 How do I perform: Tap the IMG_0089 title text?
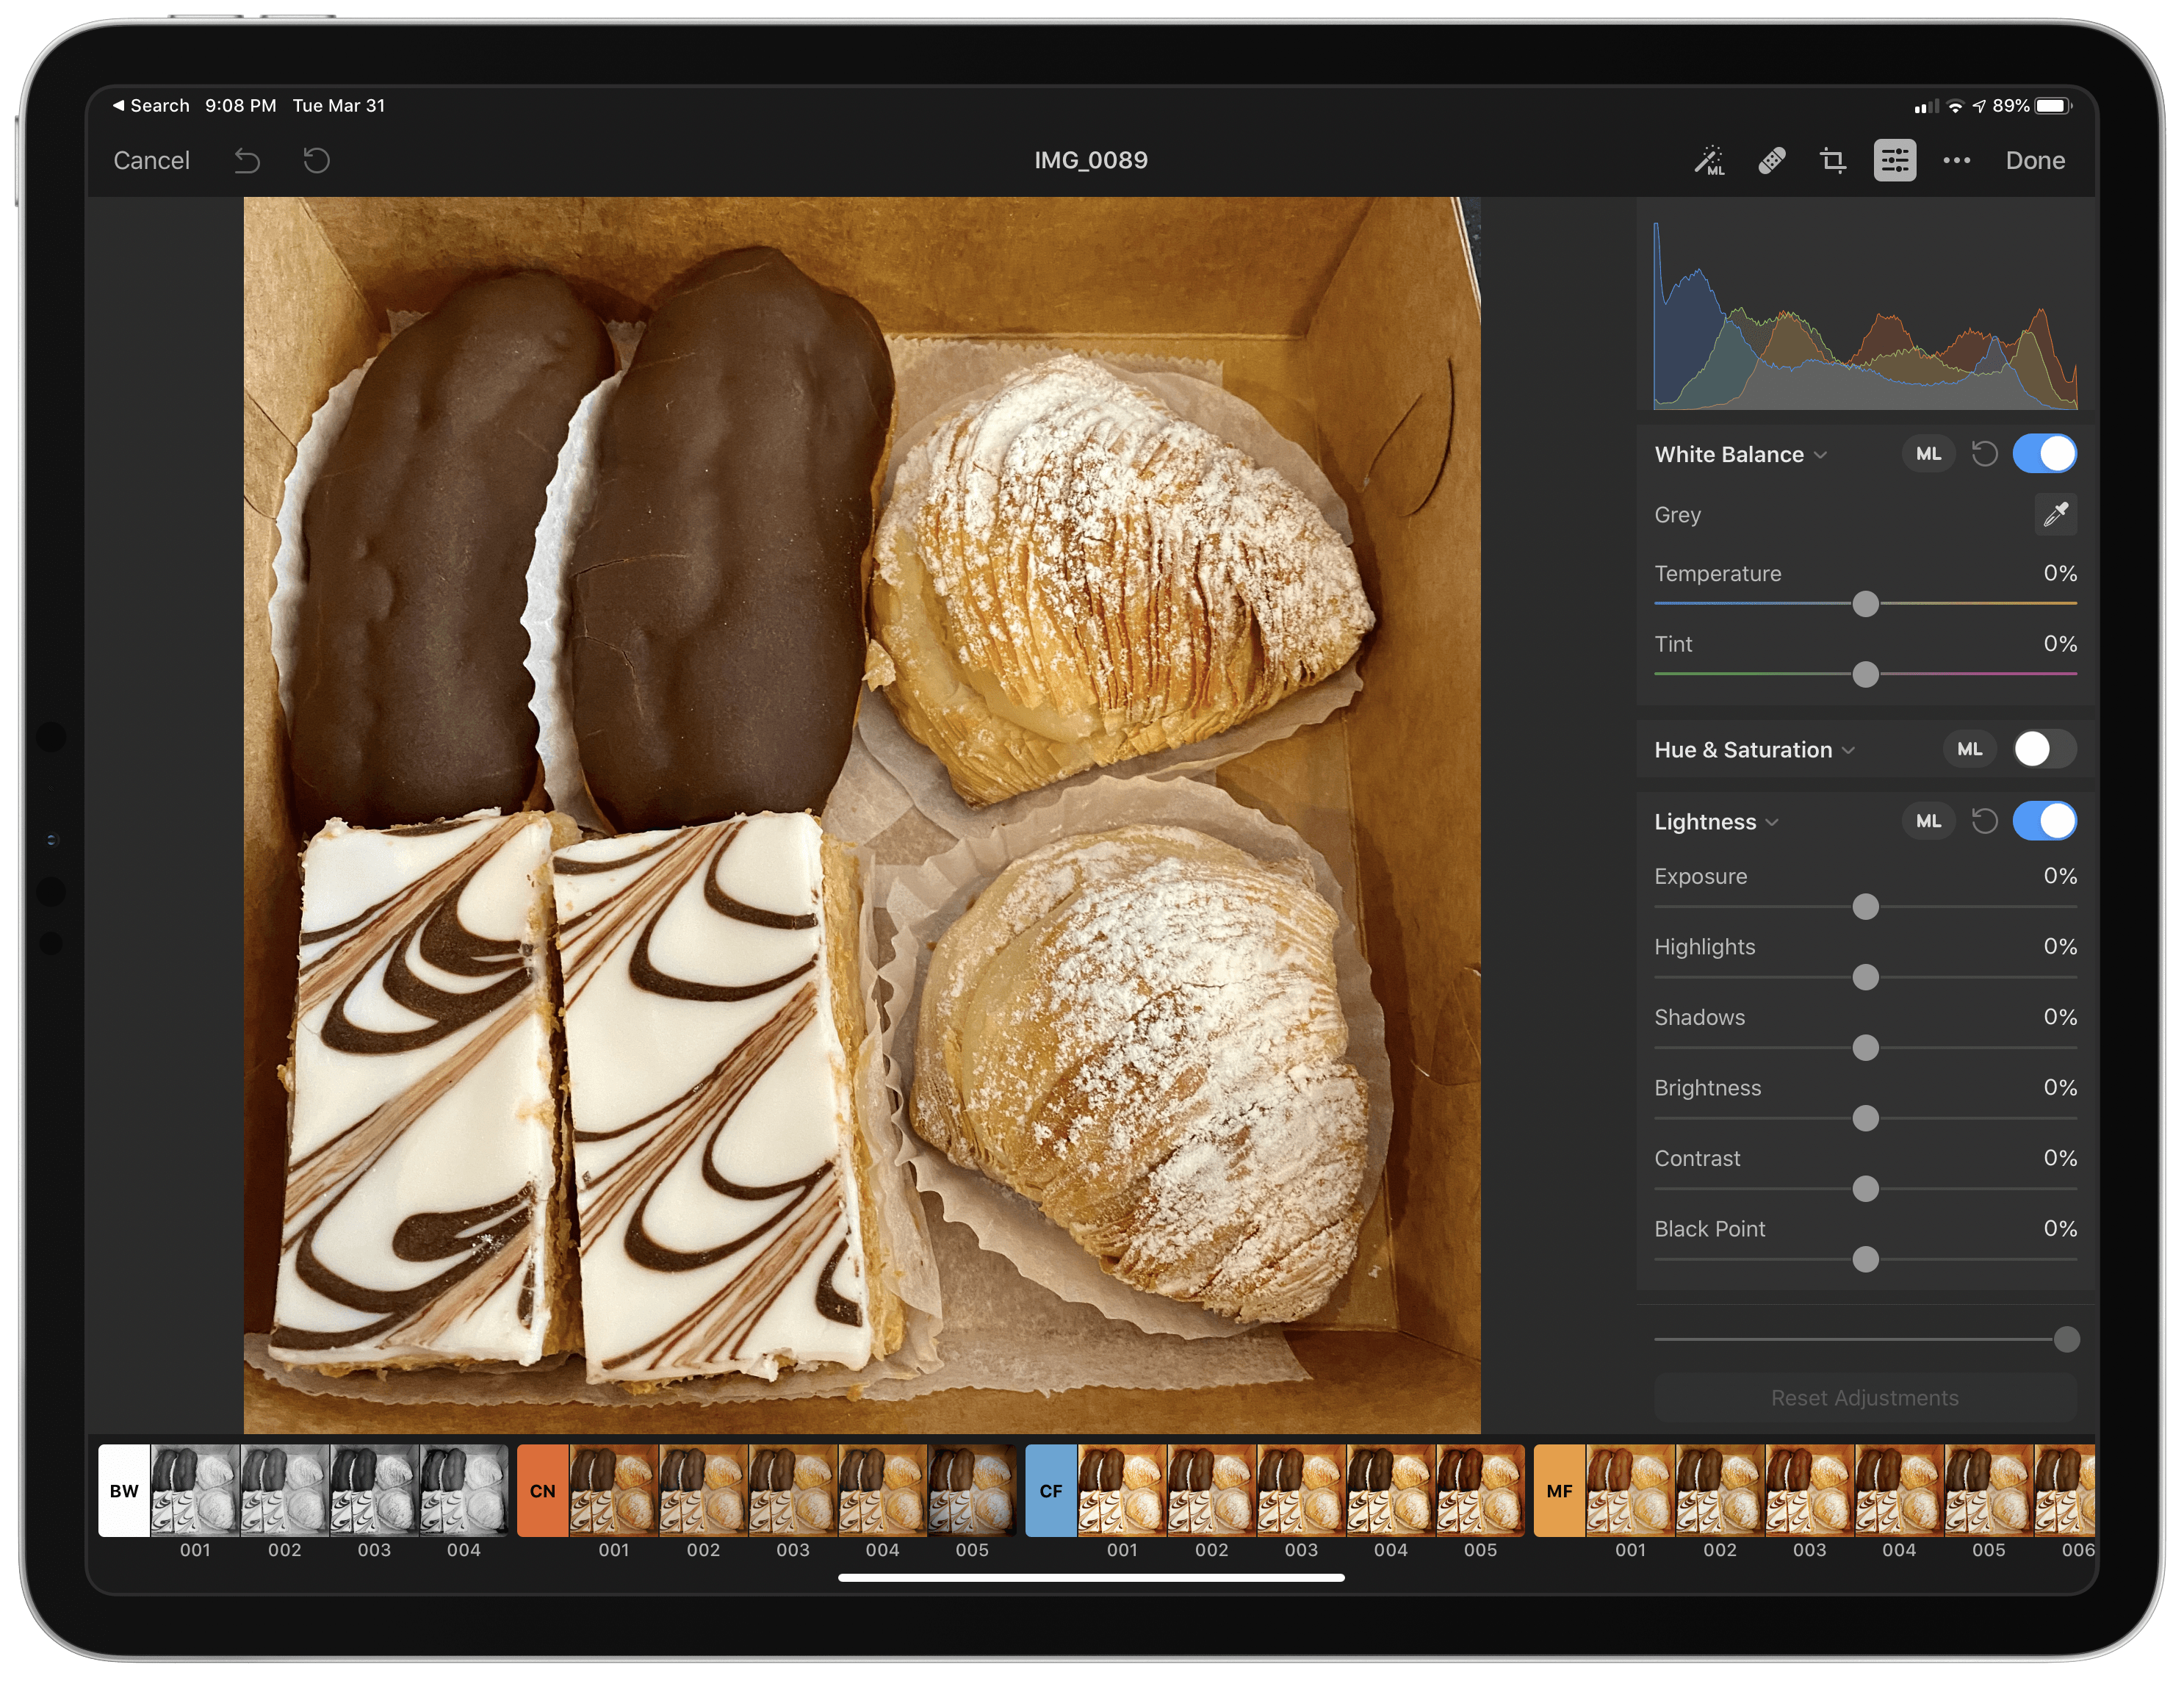pyautogui.click(x=1091, y=160)
